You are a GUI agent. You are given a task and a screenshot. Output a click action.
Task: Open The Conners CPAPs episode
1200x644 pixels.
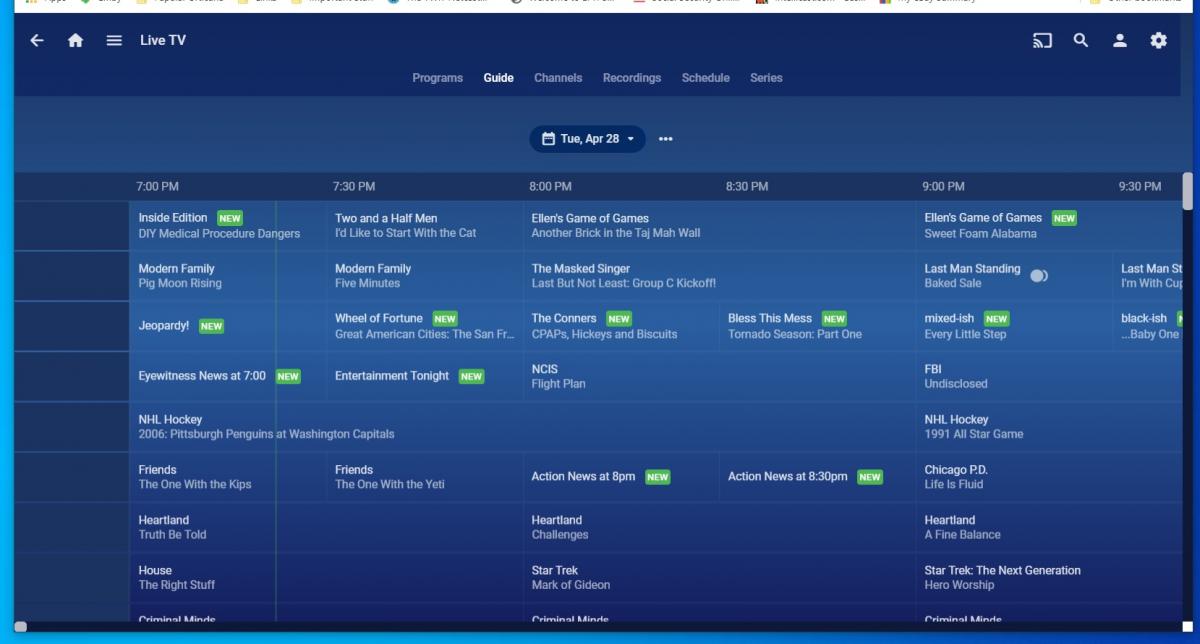click(x=621, y=326)
